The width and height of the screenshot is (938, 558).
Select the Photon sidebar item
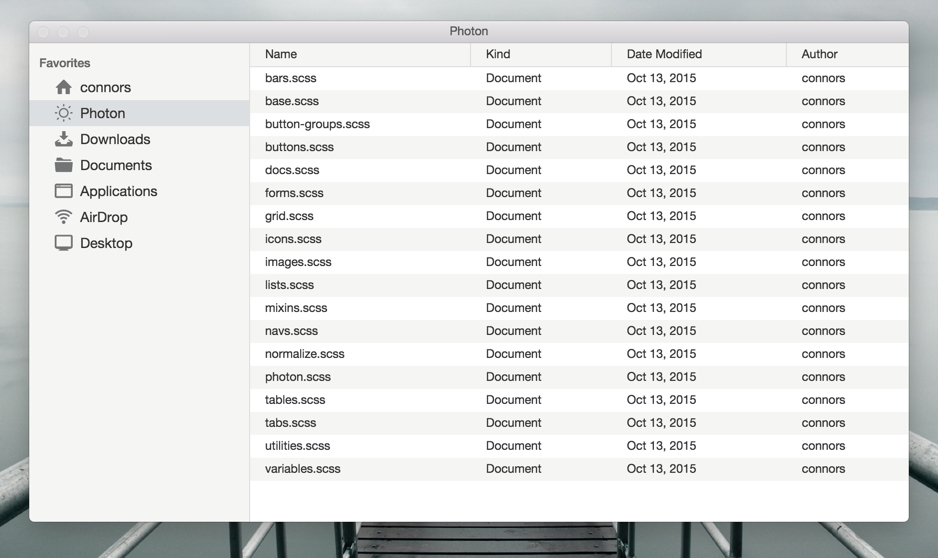139,113
